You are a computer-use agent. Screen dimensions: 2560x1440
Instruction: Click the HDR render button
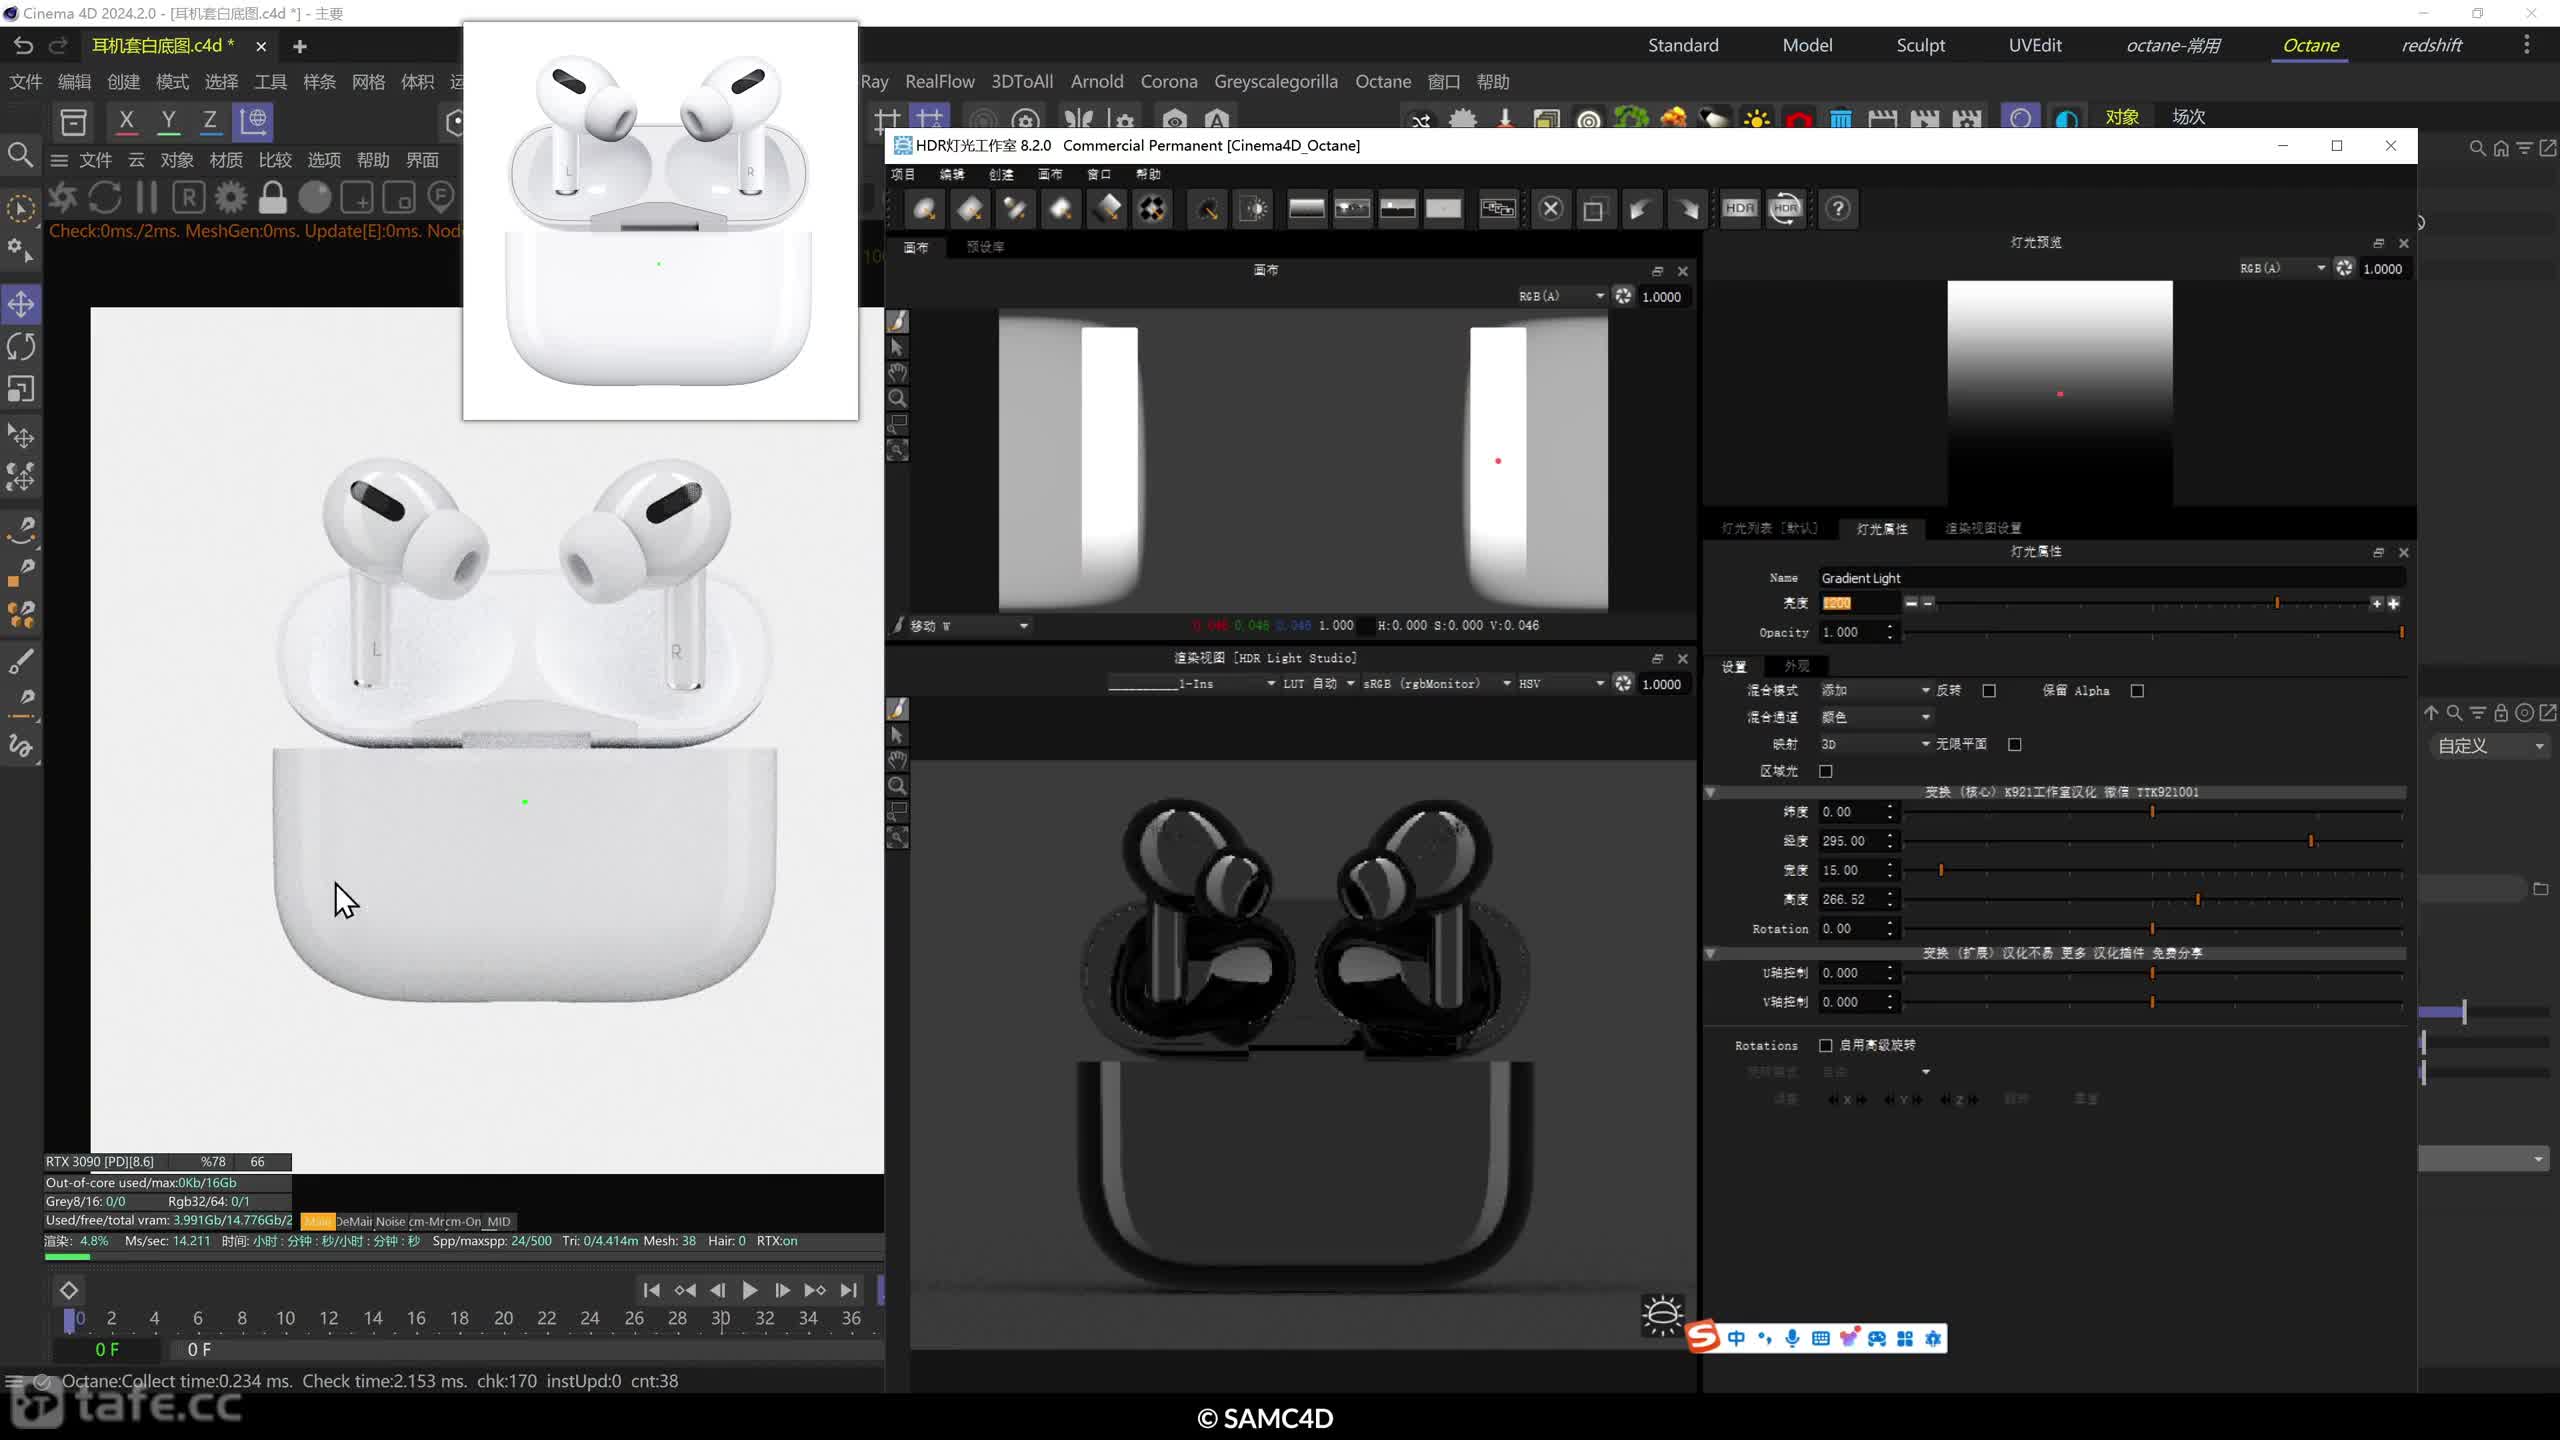[x=1740, y=209]
